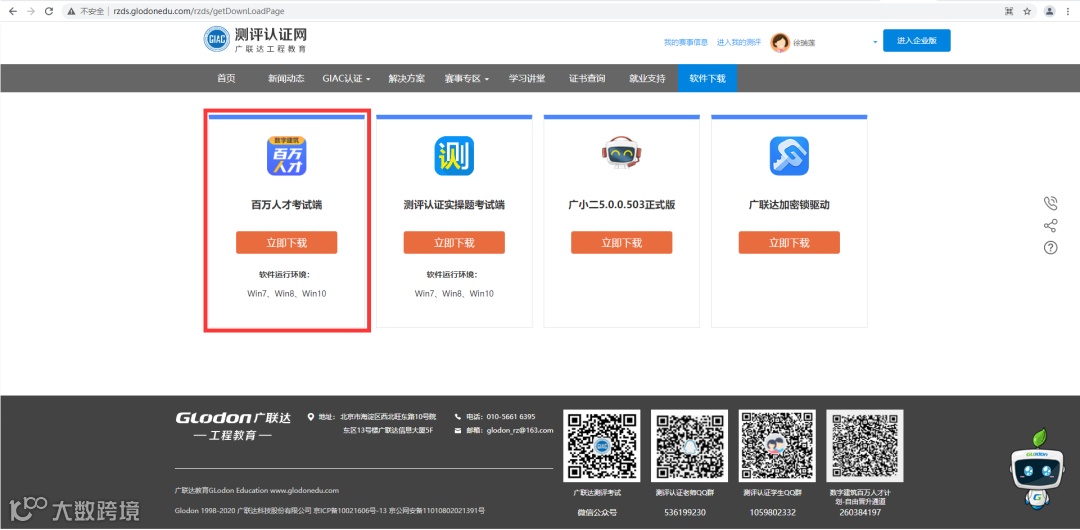The height and width of the screenshot is (530, 1080).
Task: Expand the GIAC认证 dropdown menu
Action: [x=346, y=79]
